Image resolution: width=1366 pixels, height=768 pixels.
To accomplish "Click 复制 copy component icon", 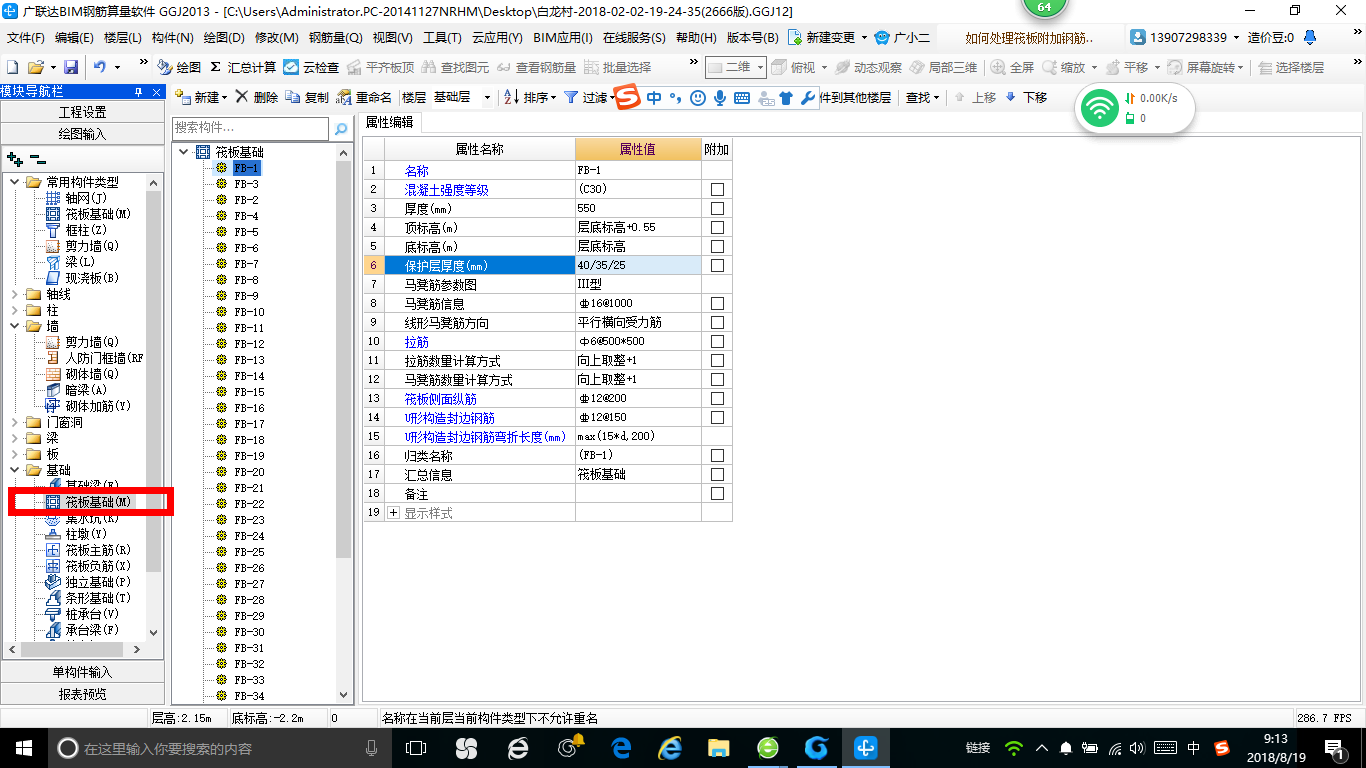I will [307, 97].
